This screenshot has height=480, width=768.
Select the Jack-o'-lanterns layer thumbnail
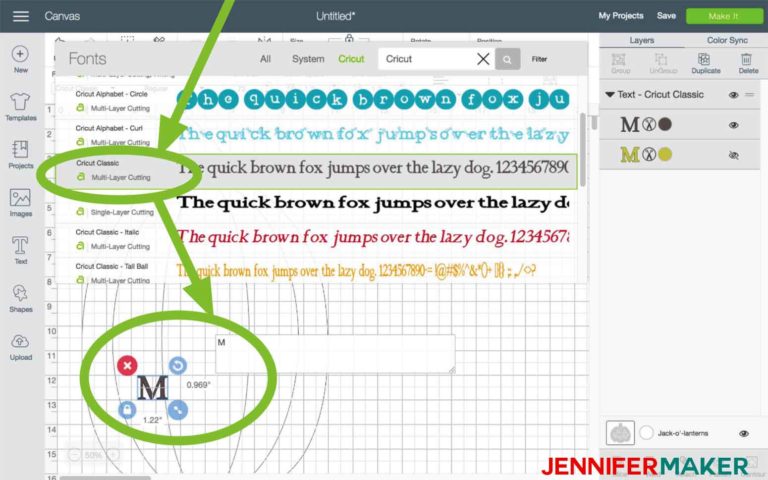pyautogui.click(x=620, y=433)
